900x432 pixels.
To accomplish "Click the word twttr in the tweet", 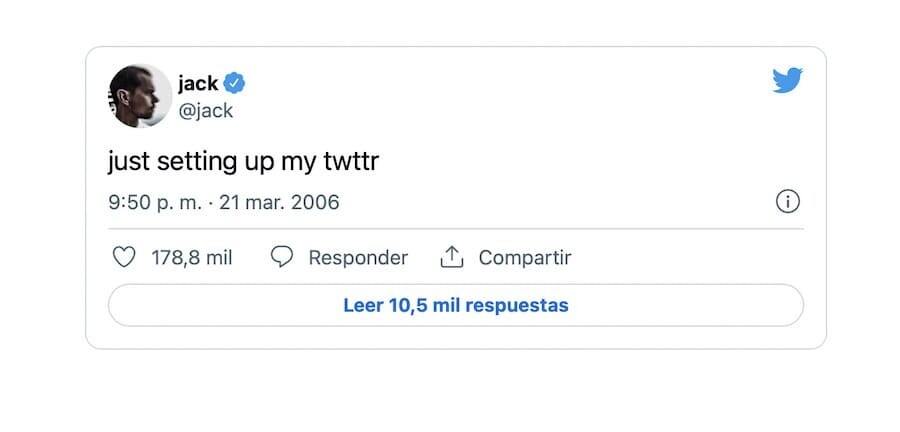I will (351, 162).
